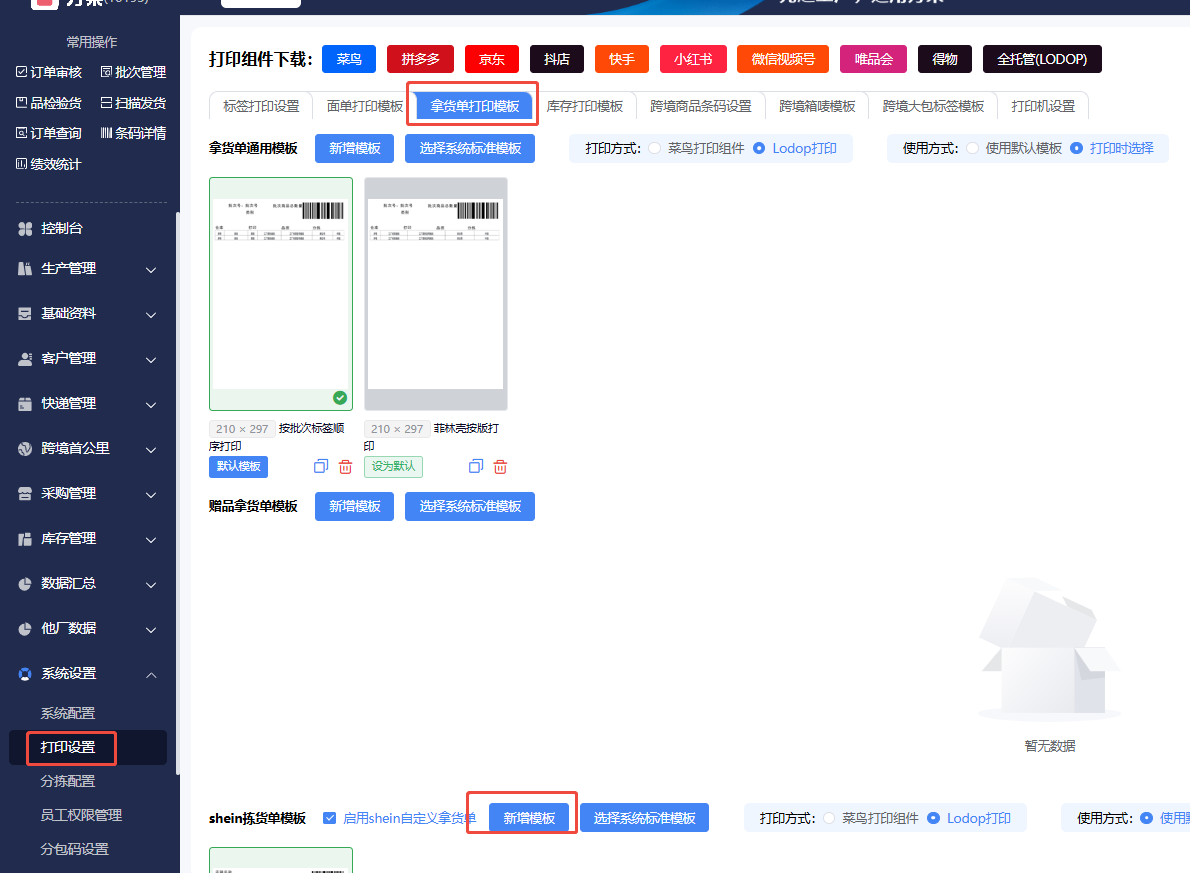1190x873 pixels.
Task: Copy the 菲林壳按版打印 template
Action: point(476,466)
